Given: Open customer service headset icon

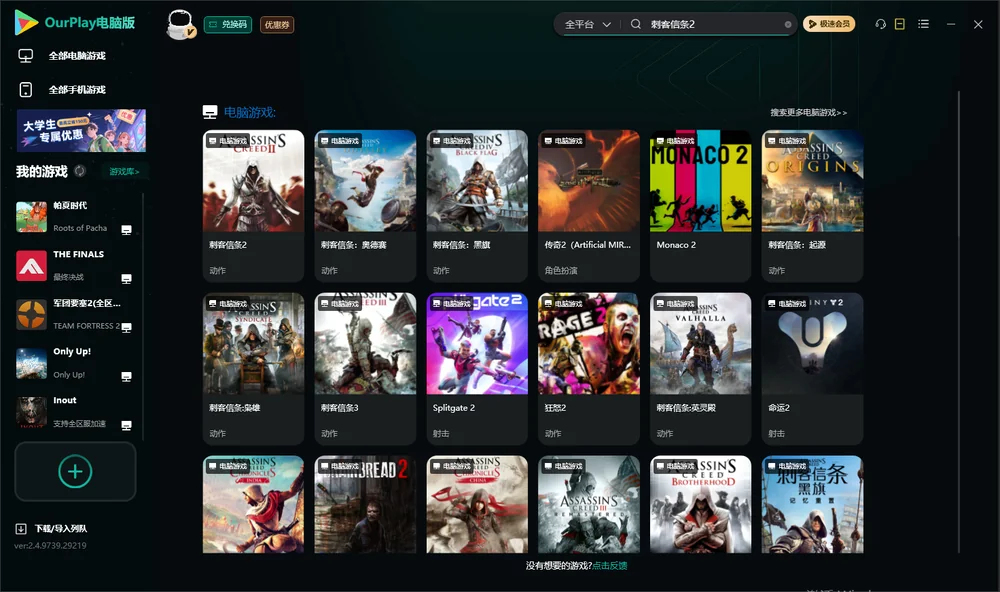Looking at the screenshot, I should pyautogui.click(x=880, y=24).
